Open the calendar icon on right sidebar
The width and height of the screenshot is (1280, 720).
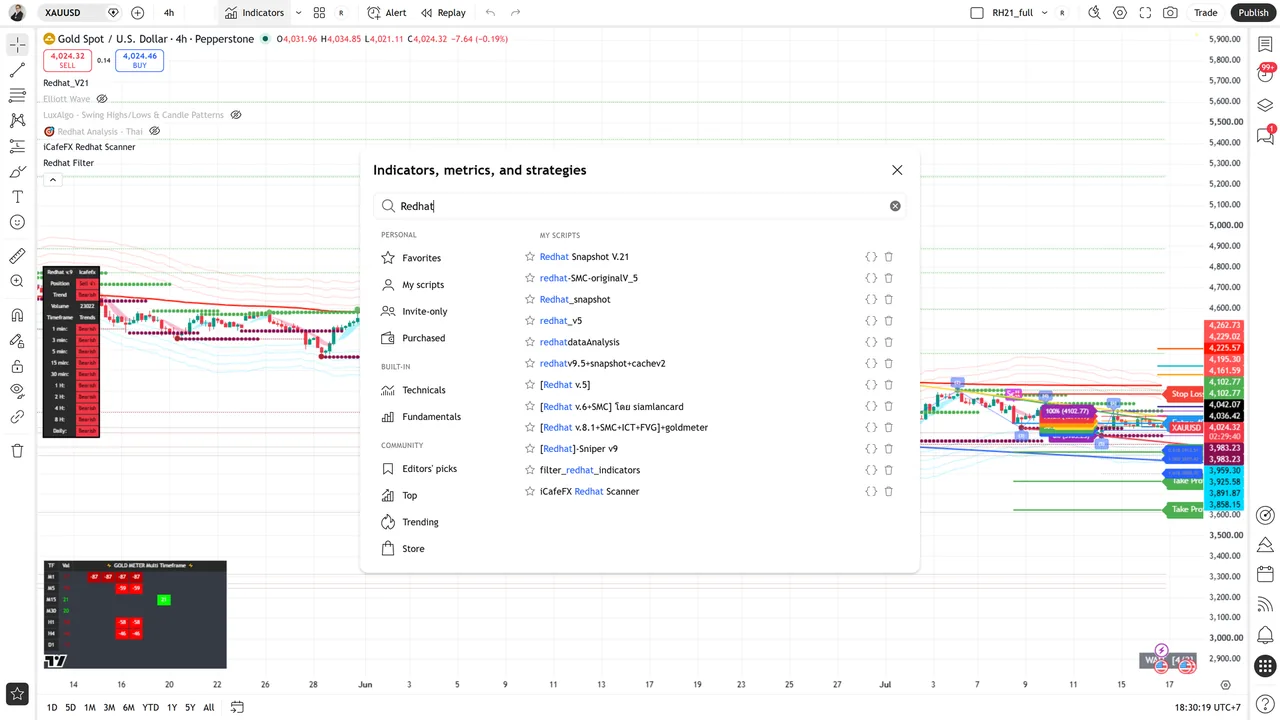tap(1265, 575)
